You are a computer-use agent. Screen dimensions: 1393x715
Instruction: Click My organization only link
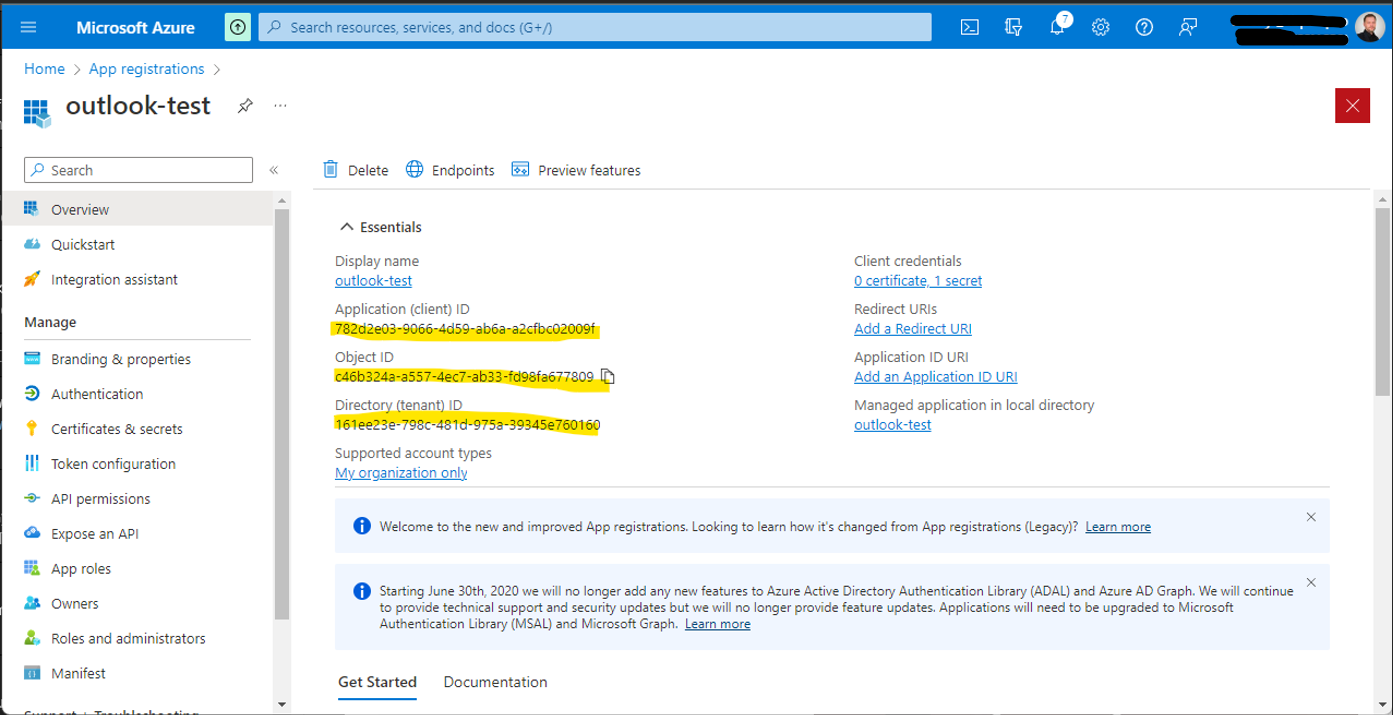[401, 473]
